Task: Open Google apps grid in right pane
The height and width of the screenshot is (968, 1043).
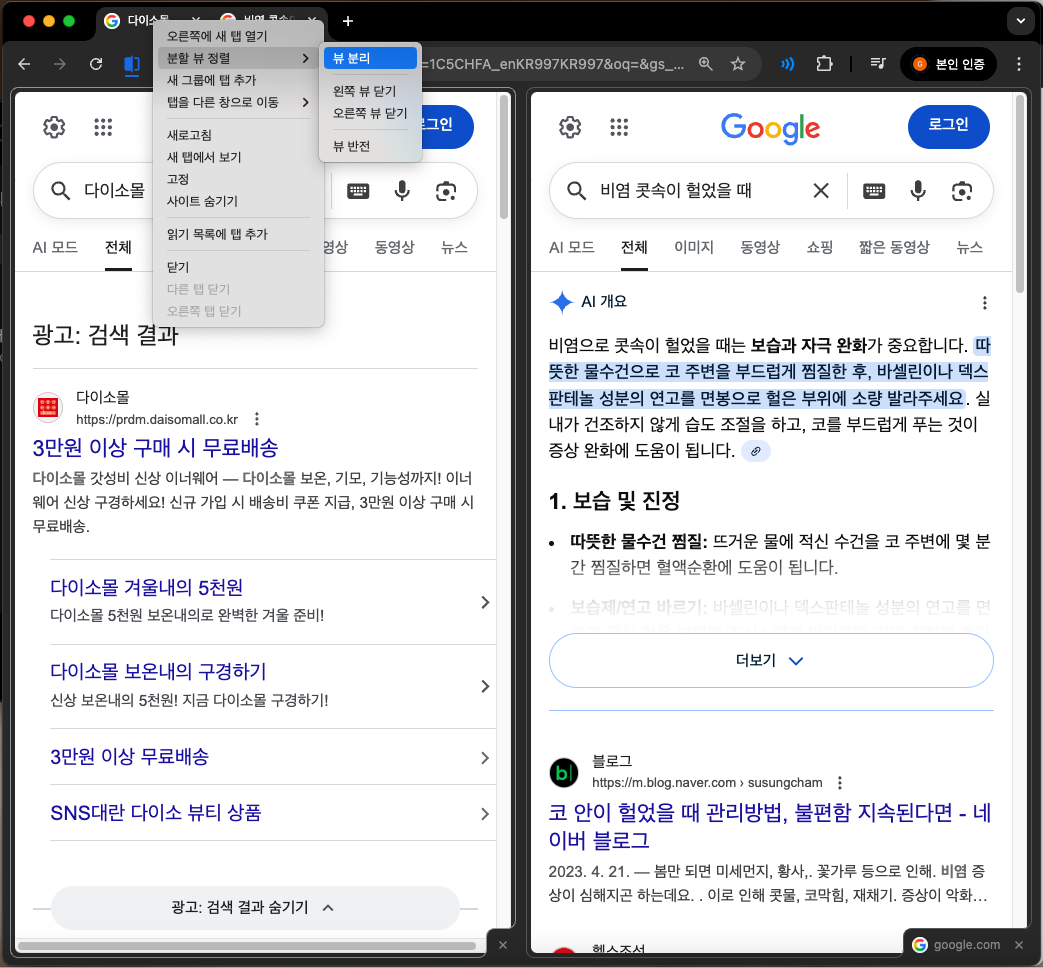Action: 619,127
